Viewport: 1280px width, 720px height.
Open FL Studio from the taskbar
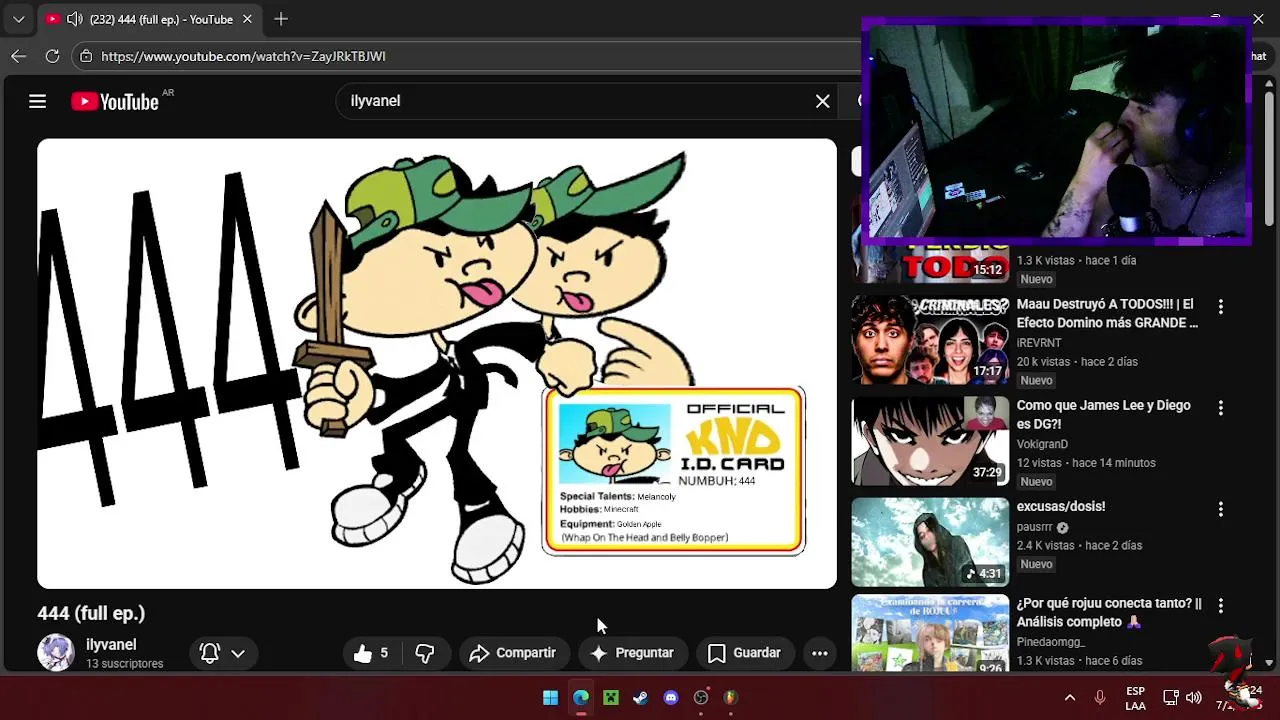[x=730, y=698]
